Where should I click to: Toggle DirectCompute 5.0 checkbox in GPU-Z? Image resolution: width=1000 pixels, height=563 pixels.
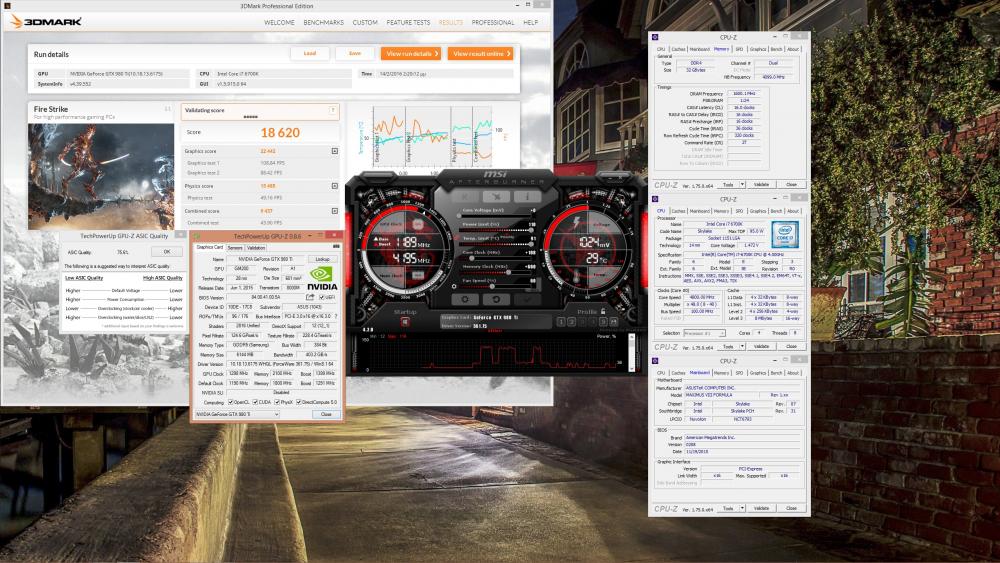(x=298, y=402)
